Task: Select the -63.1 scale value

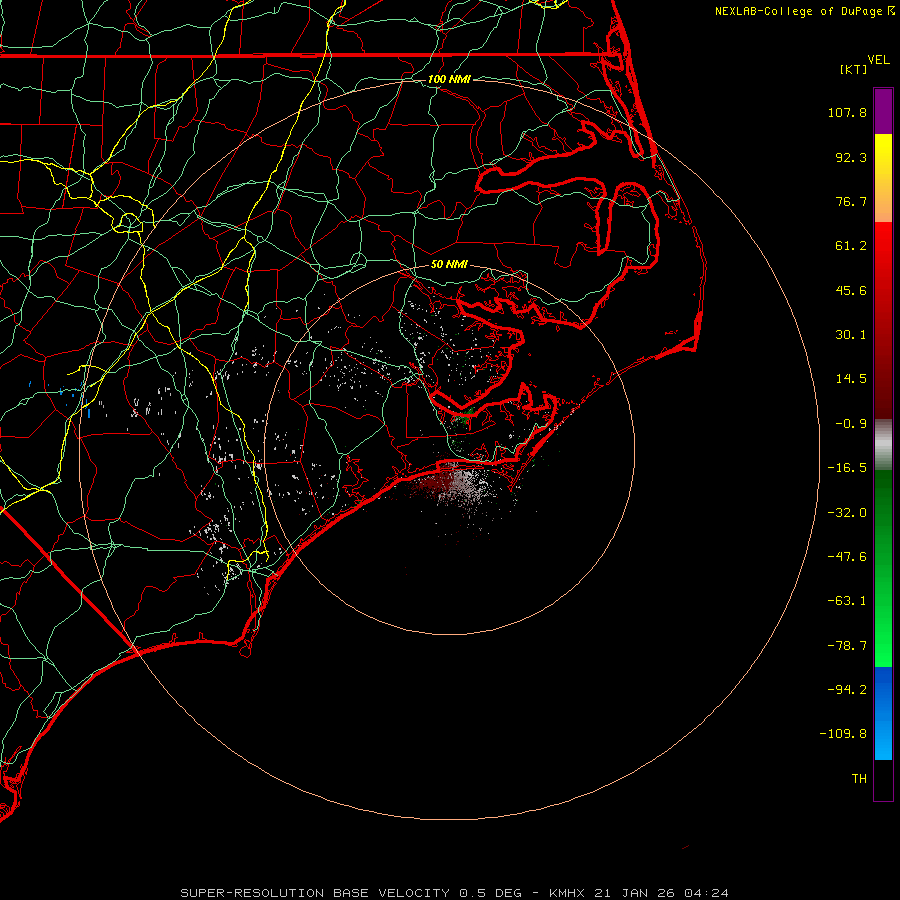Action: click(847, 601)
